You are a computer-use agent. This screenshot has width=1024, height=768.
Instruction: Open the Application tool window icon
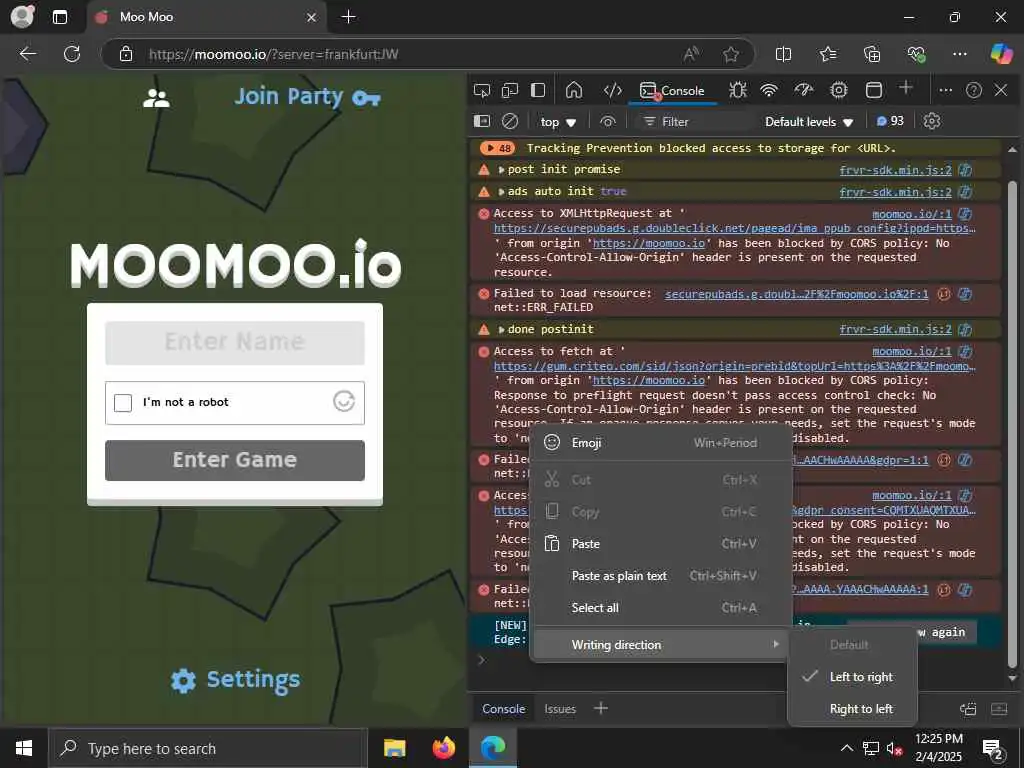pyautogui.click(x=874, y=90)
